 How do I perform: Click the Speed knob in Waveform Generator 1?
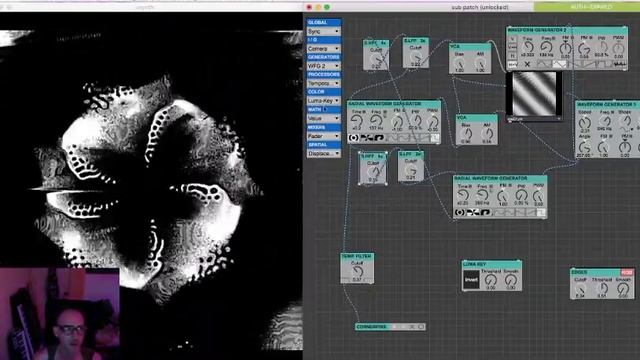pyautogui.click(x=584, y=122)
